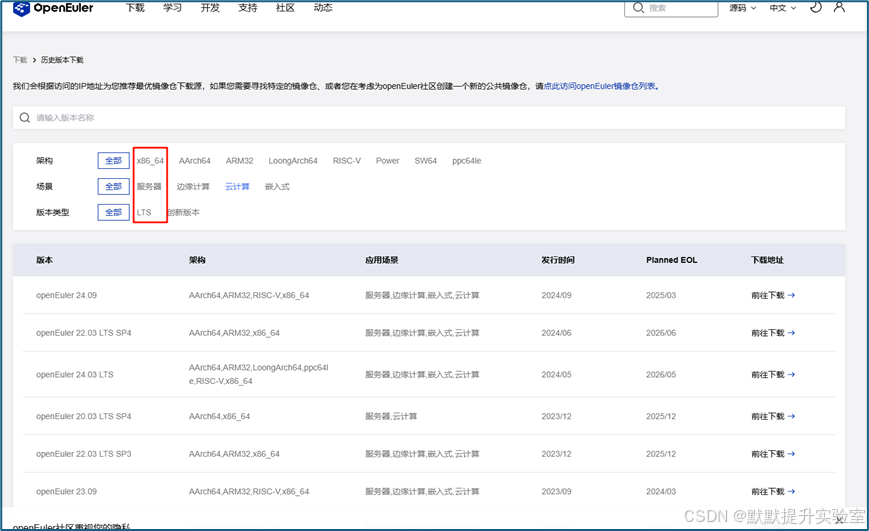Open the user account icon
The width and height of the screenshot is (869, 531).
point(840,7)
